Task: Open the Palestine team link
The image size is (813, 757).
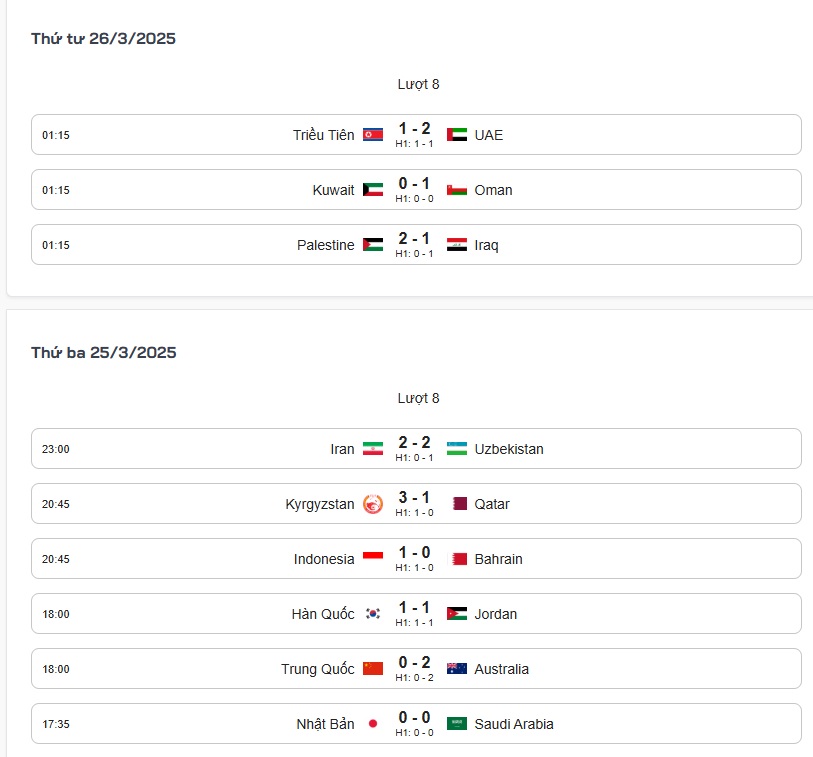Action: pyautogui.click(x=326, y=245)
